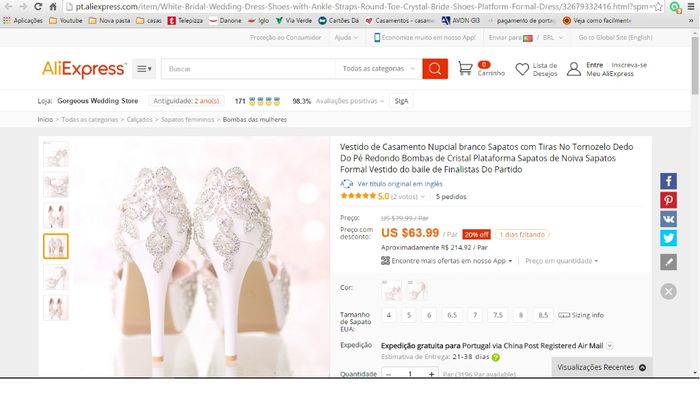Viewport: 700px width, 393px height.
Task: Open the Chrome menu icon
Action: [x=691, y=7]
